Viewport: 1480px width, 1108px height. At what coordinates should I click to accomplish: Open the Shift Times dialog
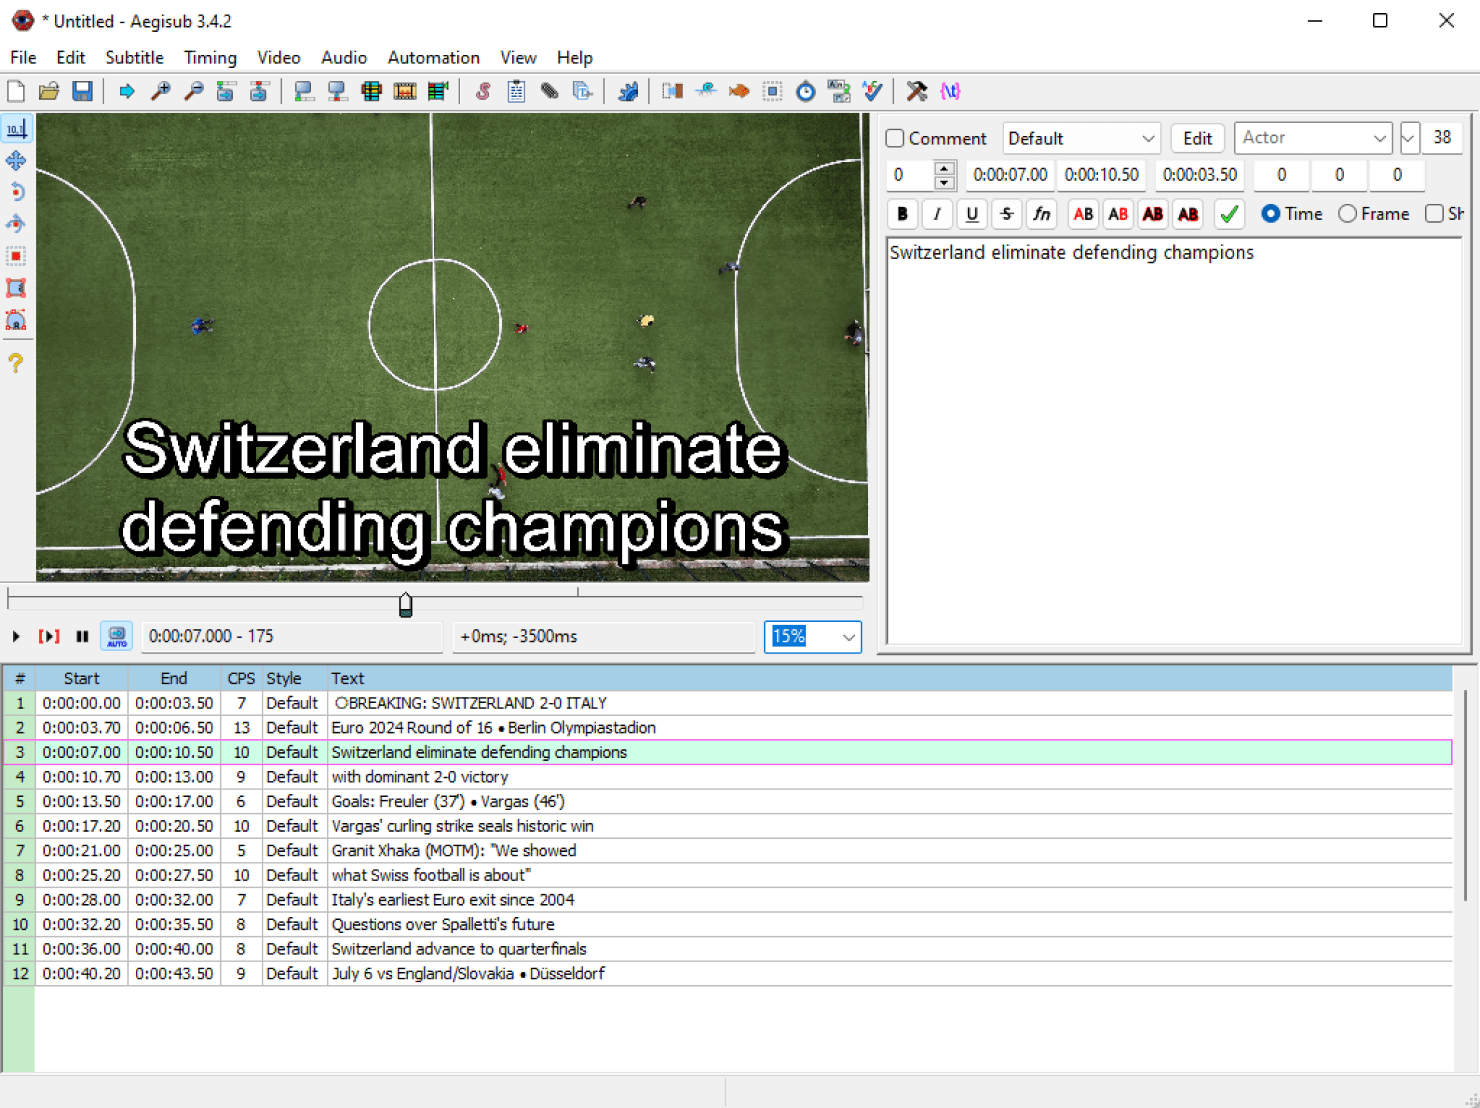point(805,91)
